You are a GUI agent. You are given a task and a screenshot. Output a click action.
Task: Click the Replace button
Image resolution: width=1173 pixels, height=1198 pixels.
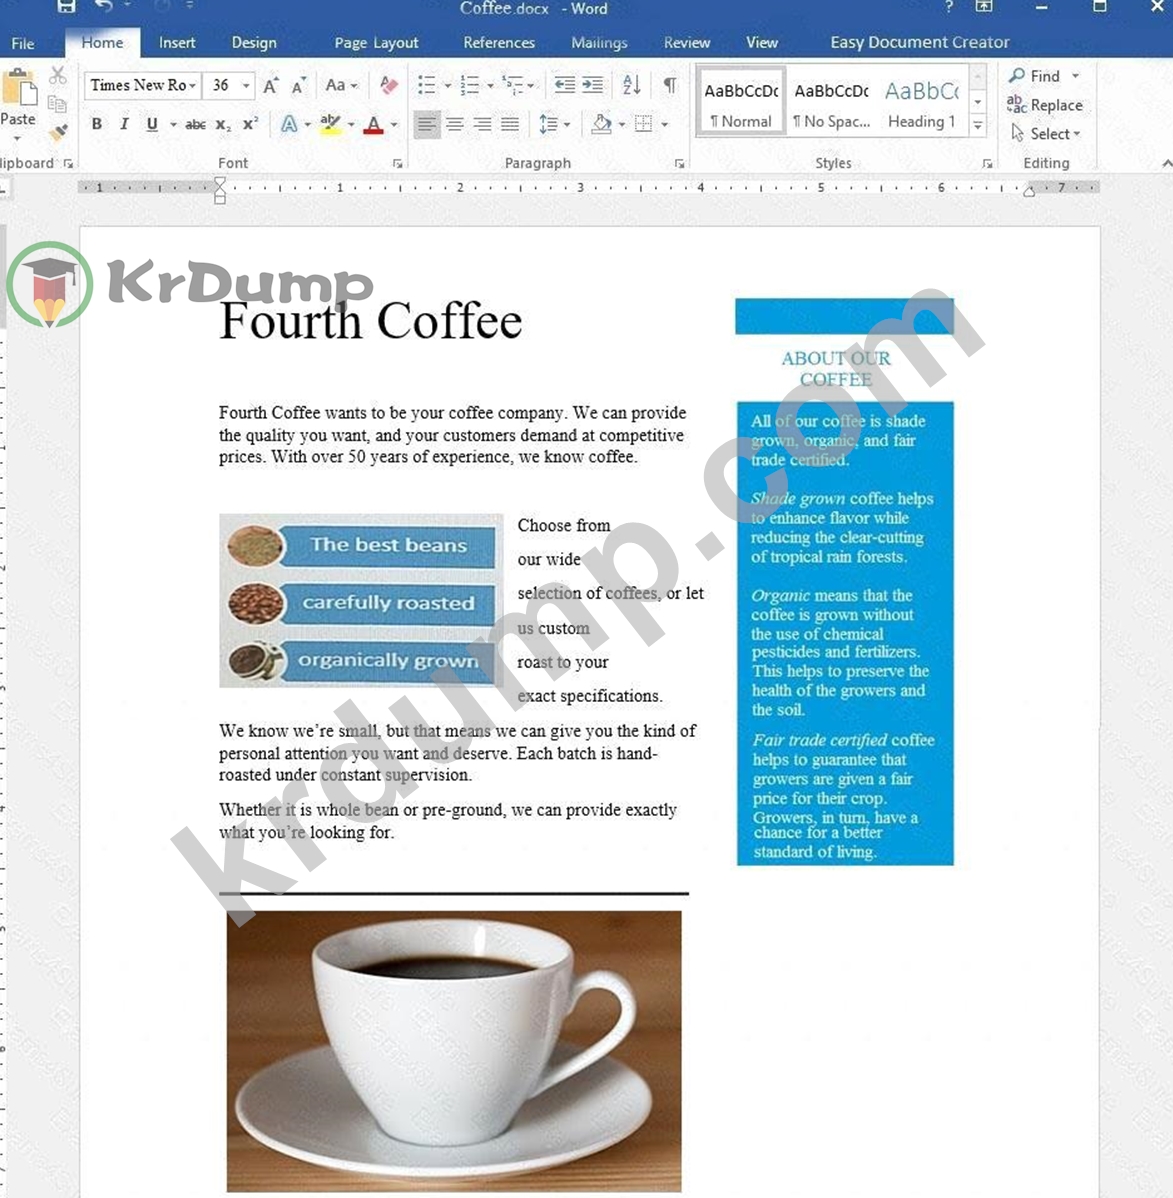click(1045, 105)
